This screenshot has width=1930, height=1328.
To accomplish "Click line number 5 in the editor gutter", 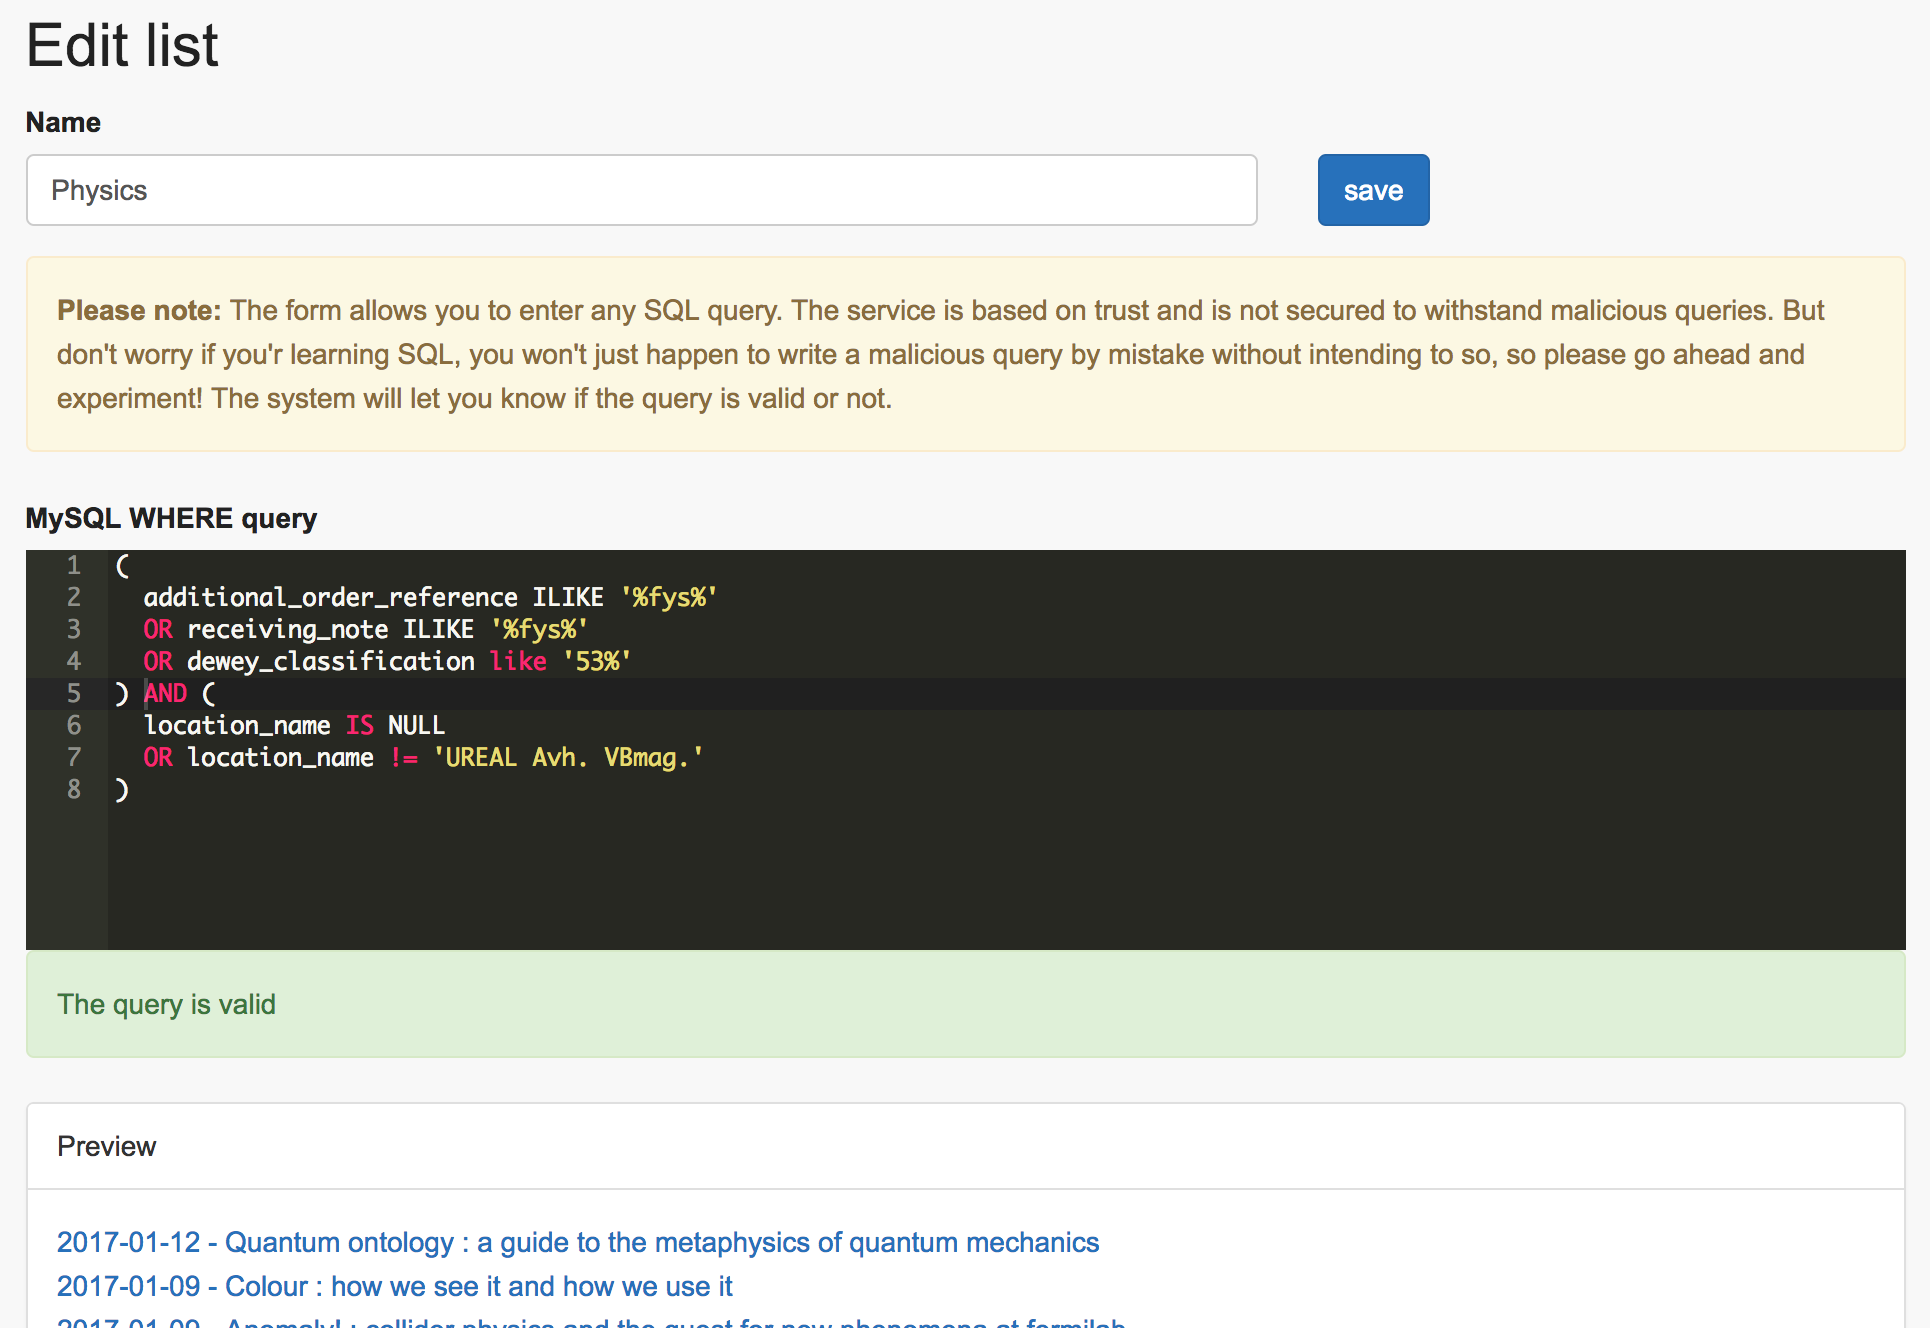I will (73, 693).
